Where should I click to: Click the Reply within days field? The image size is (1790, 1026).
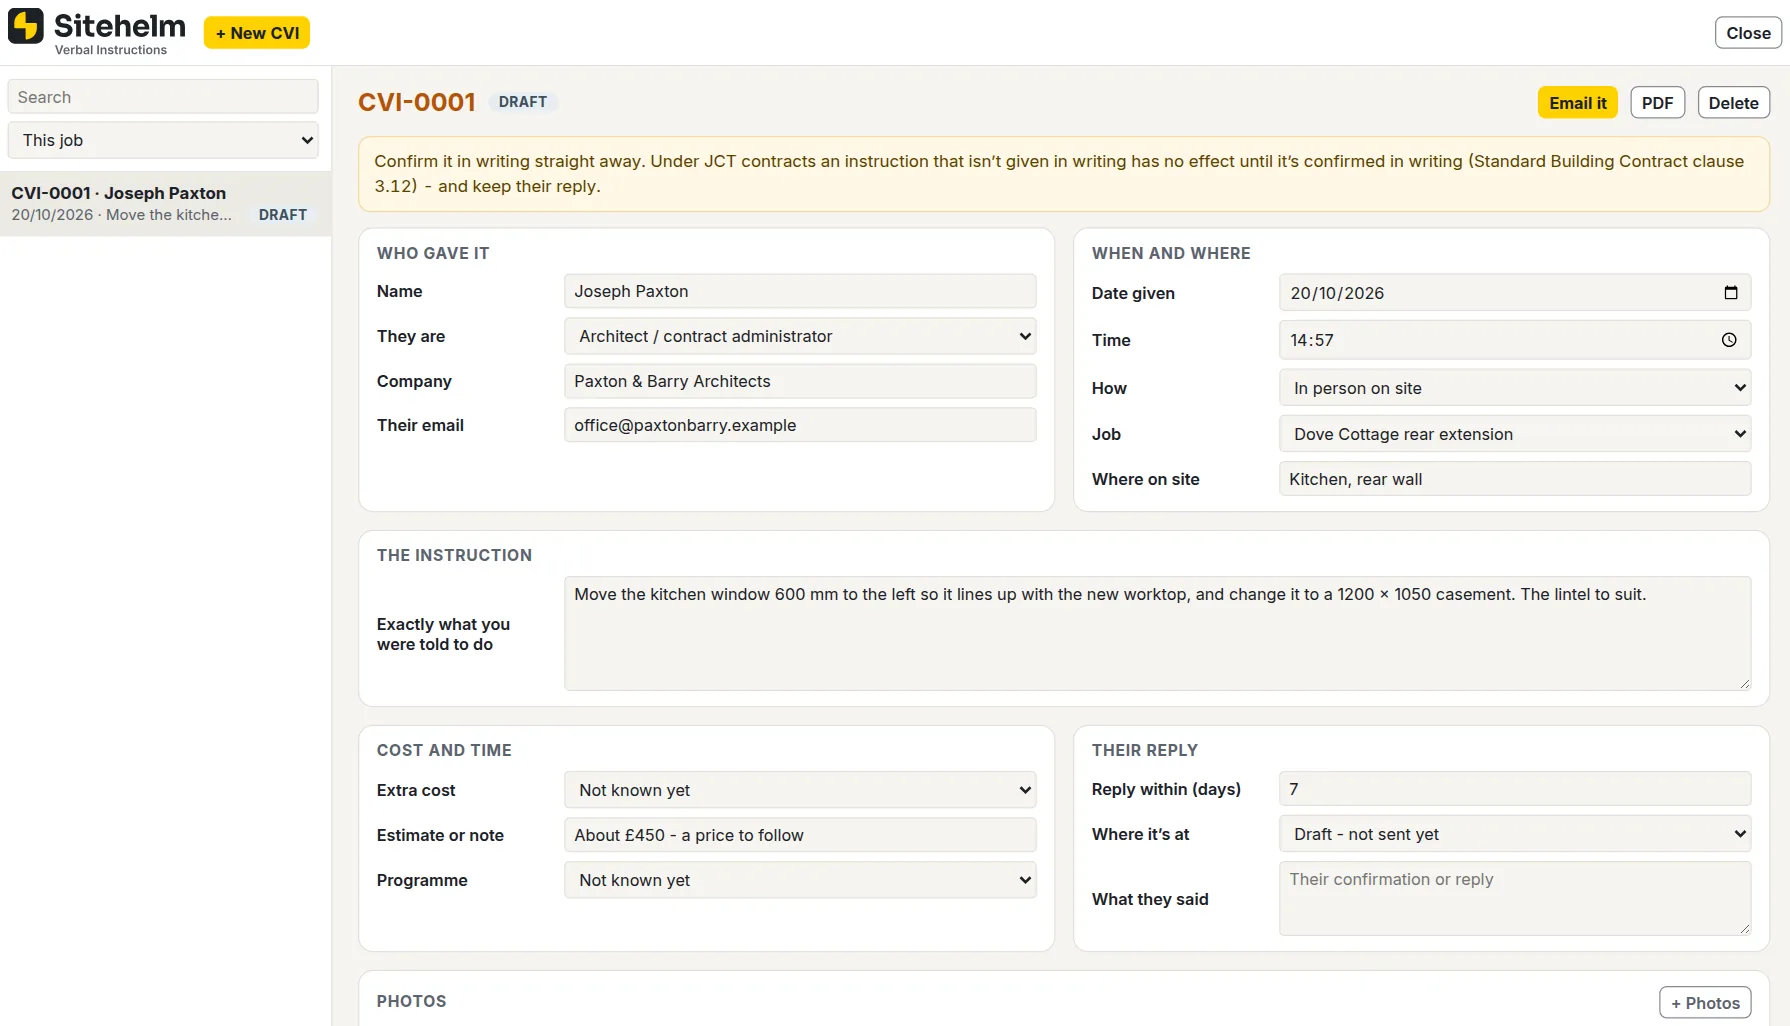1515,789
